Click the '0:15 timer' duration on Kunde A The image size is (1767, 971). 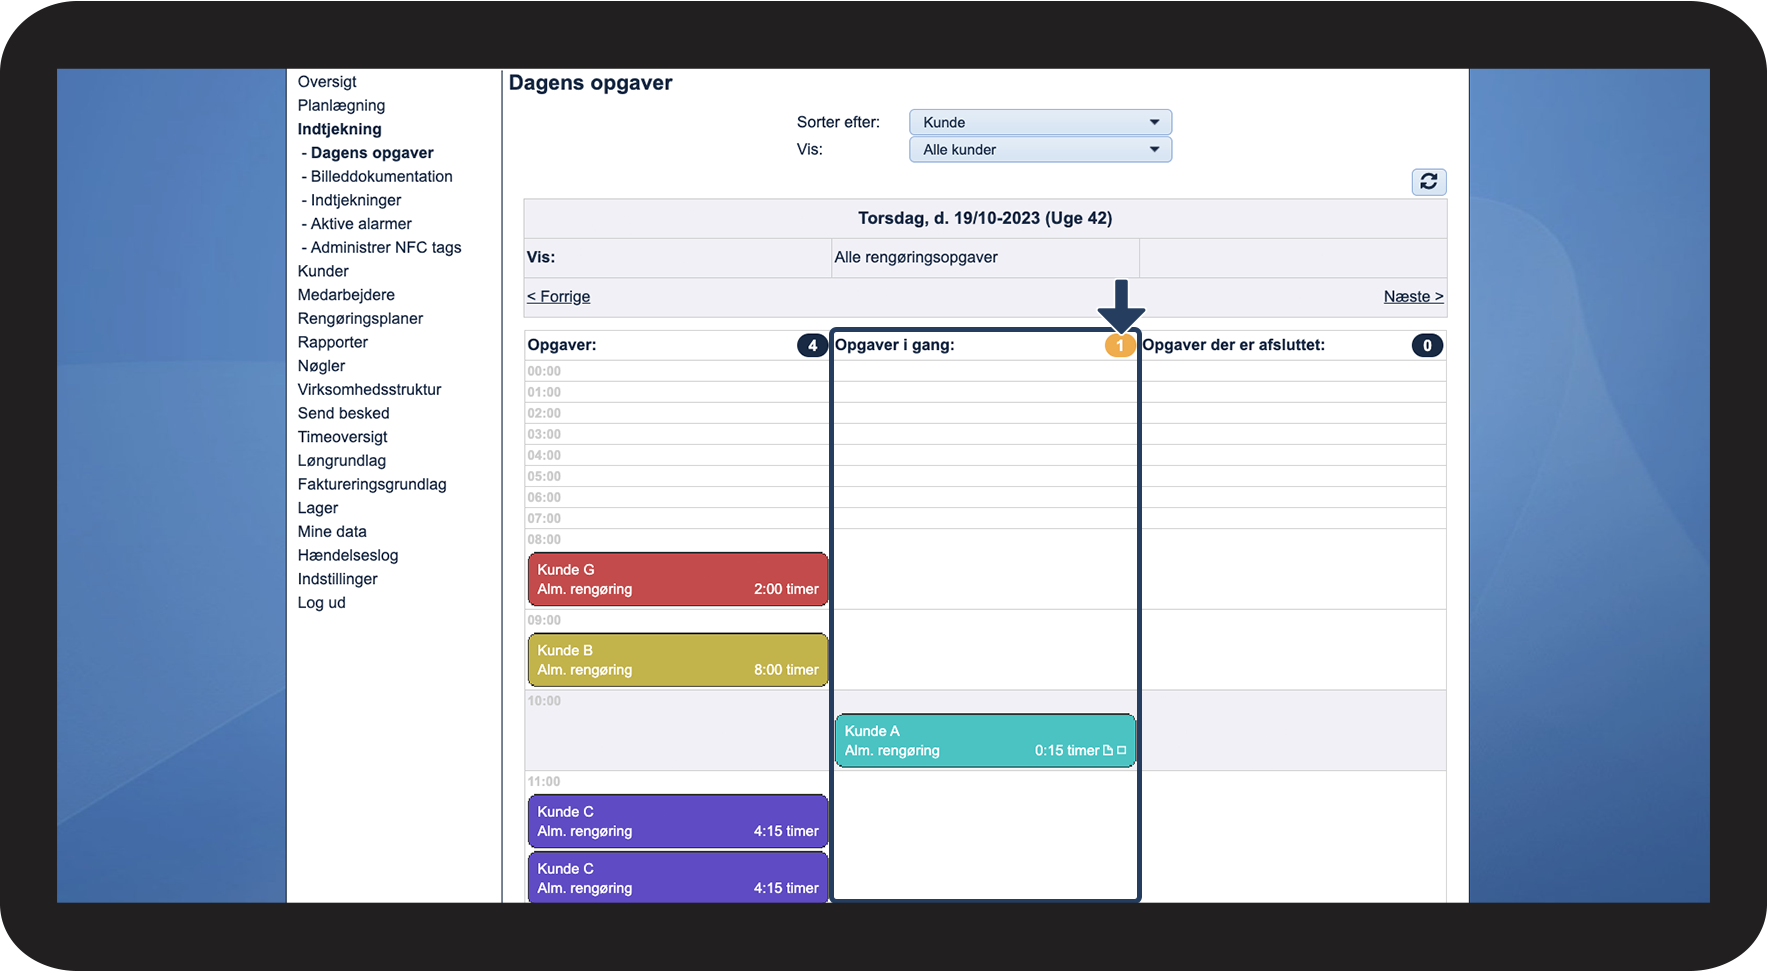(x=1067, y=751)
